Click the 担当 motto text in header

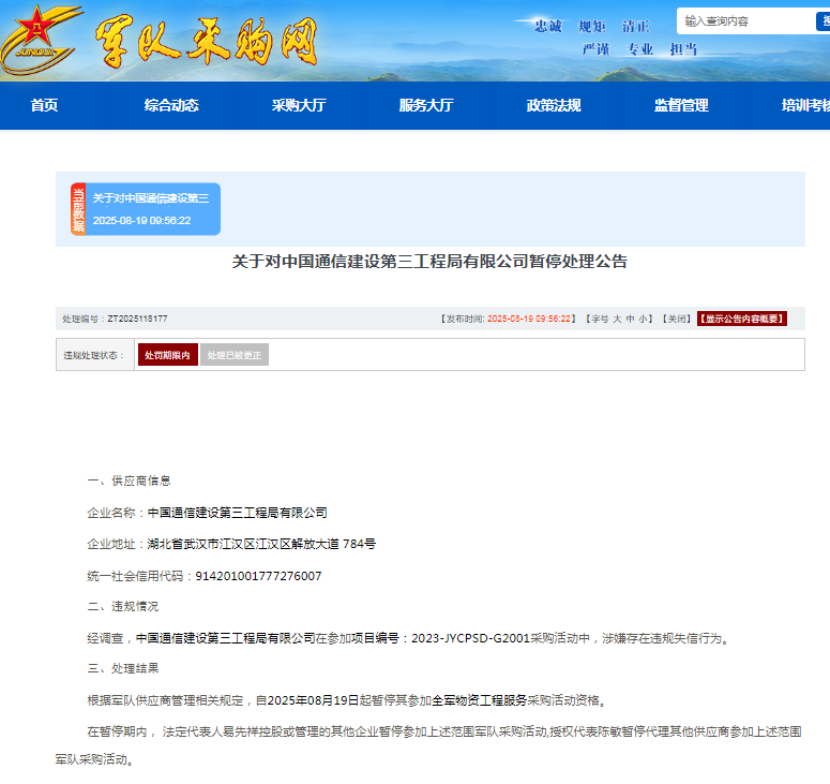(x=683, y=49)
